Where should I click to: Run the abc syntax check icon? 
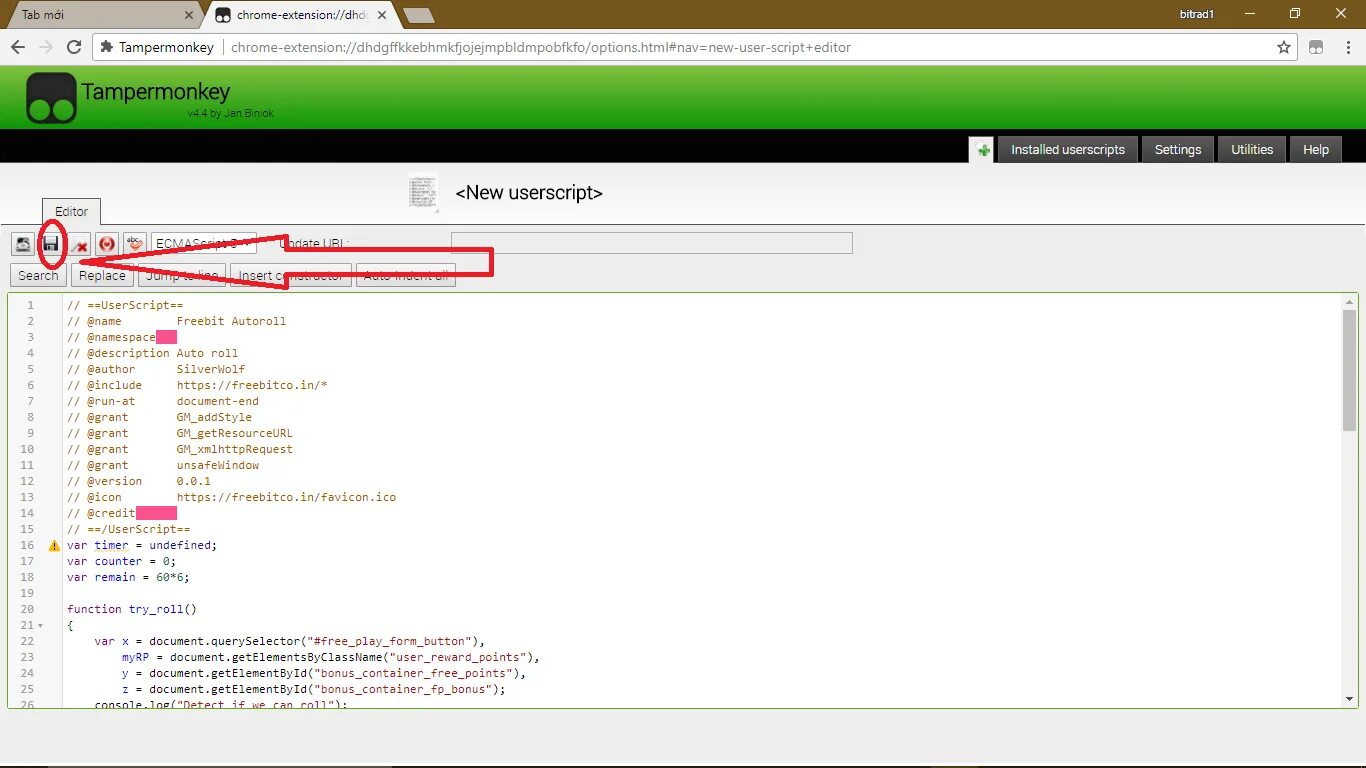(135, 244)
